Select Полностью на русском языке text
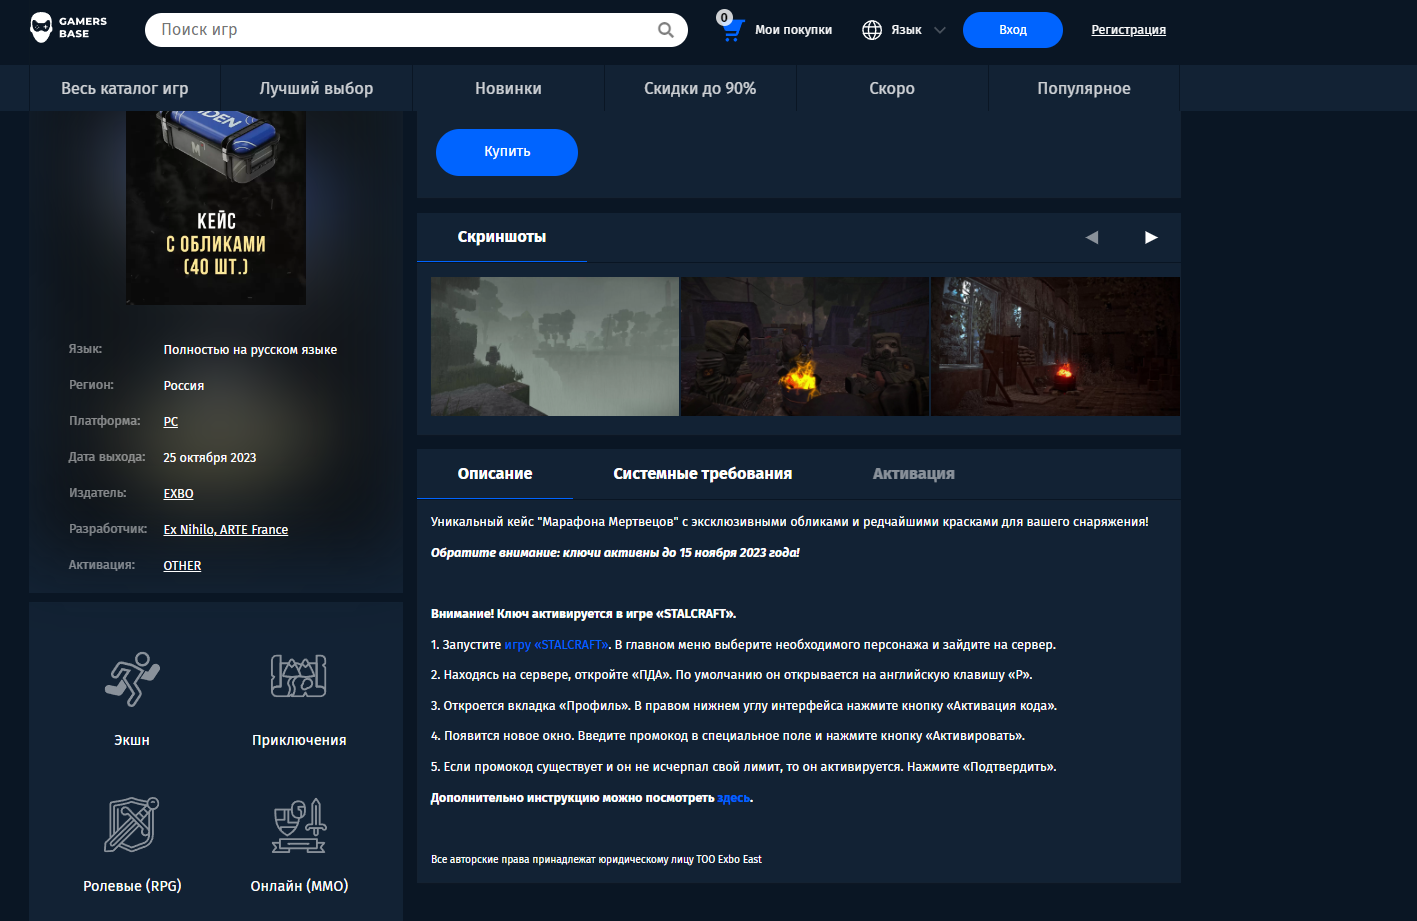Image resolution: width=1417 pixels, height=921 pixels. tap(250, 350)
